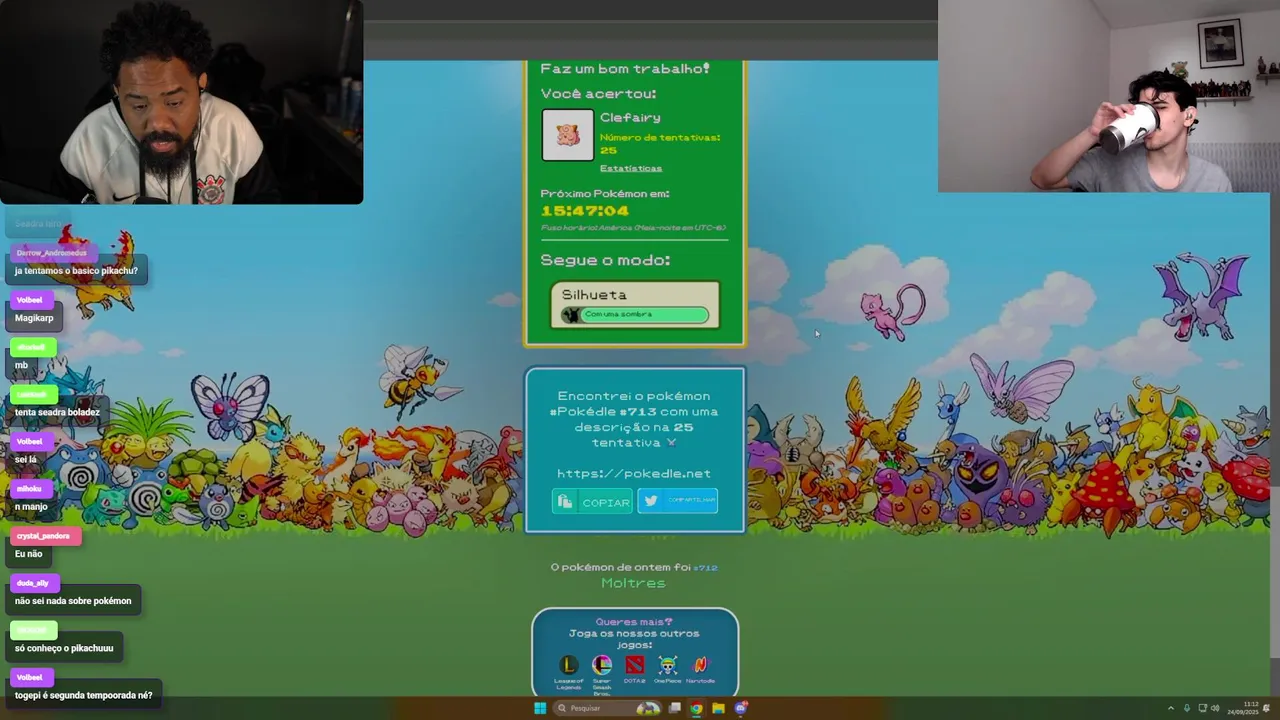This screenshot has height=720, width=1280.
Task: Click chat message 'tenta seadra boladez'
Action: click(x=57, y=412)
